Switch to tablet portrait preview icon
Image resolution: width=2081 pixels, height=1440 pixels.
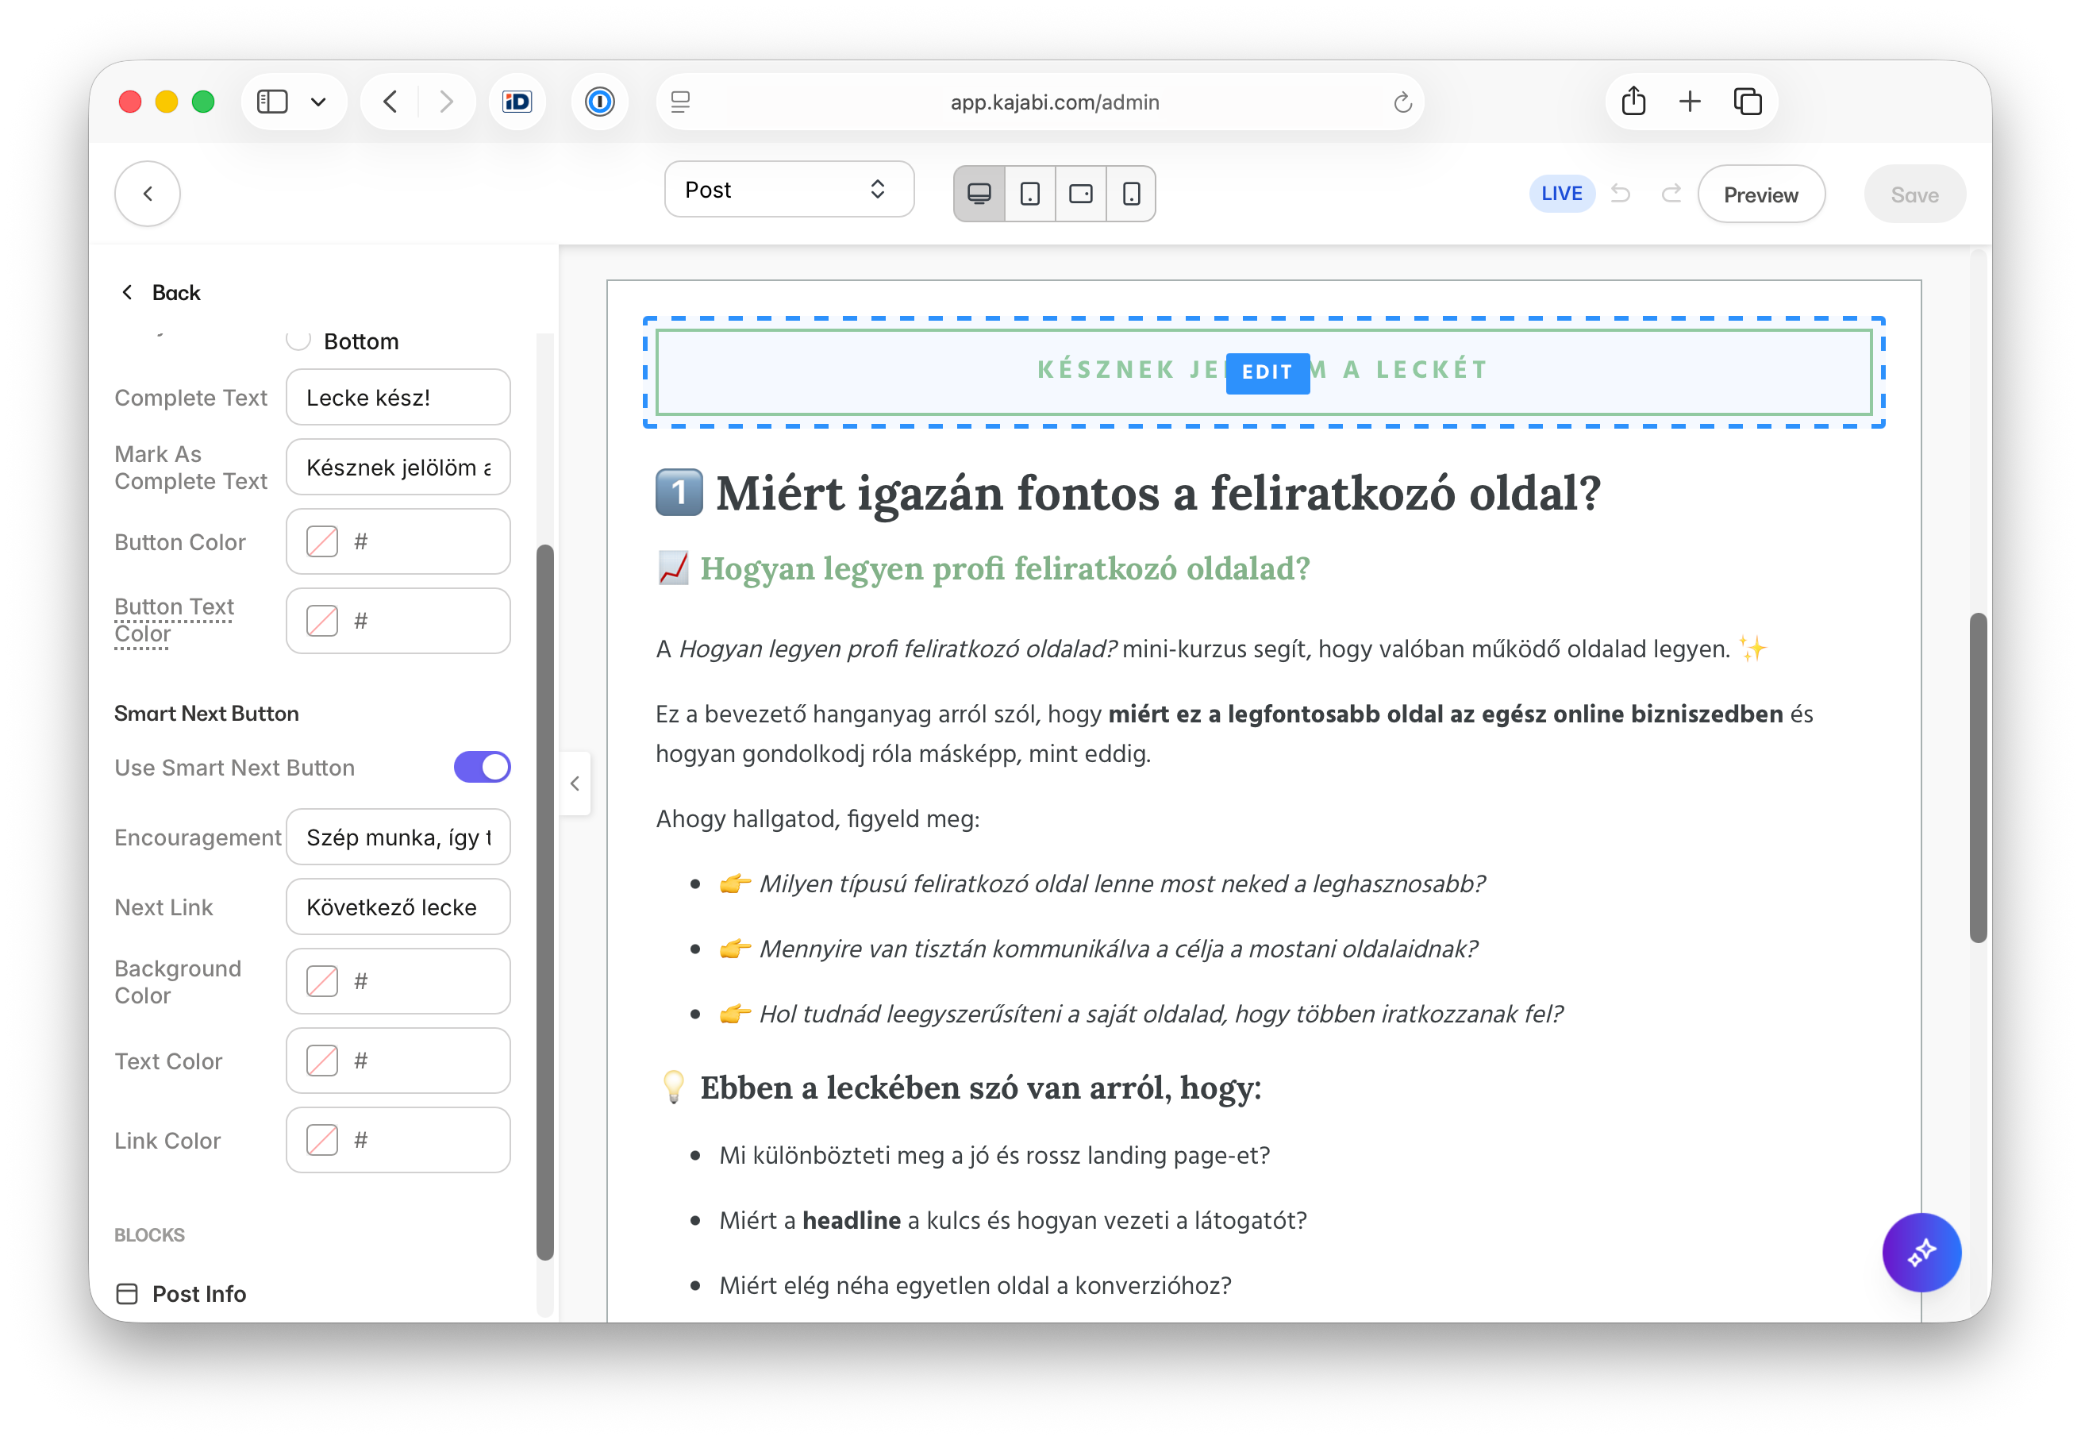[1030, 194]
